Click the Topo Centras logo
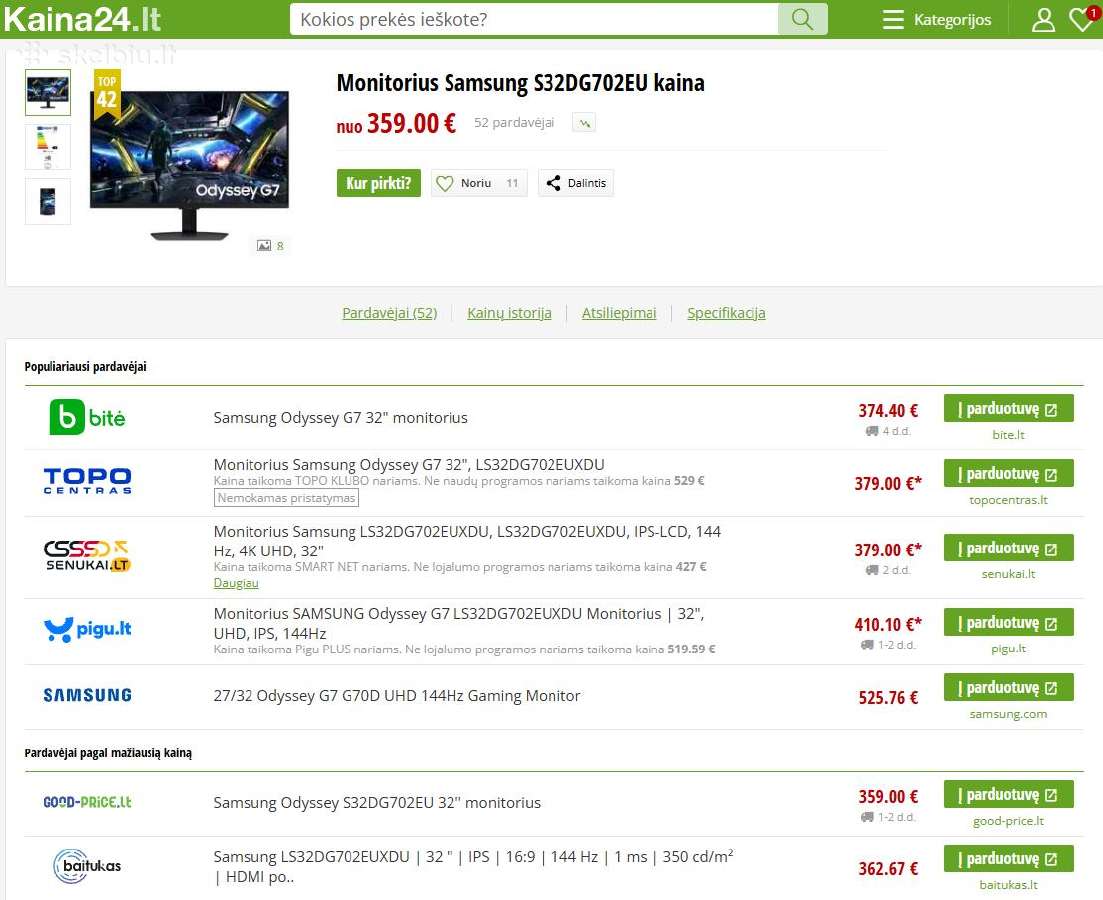 (x=87, y=481)
